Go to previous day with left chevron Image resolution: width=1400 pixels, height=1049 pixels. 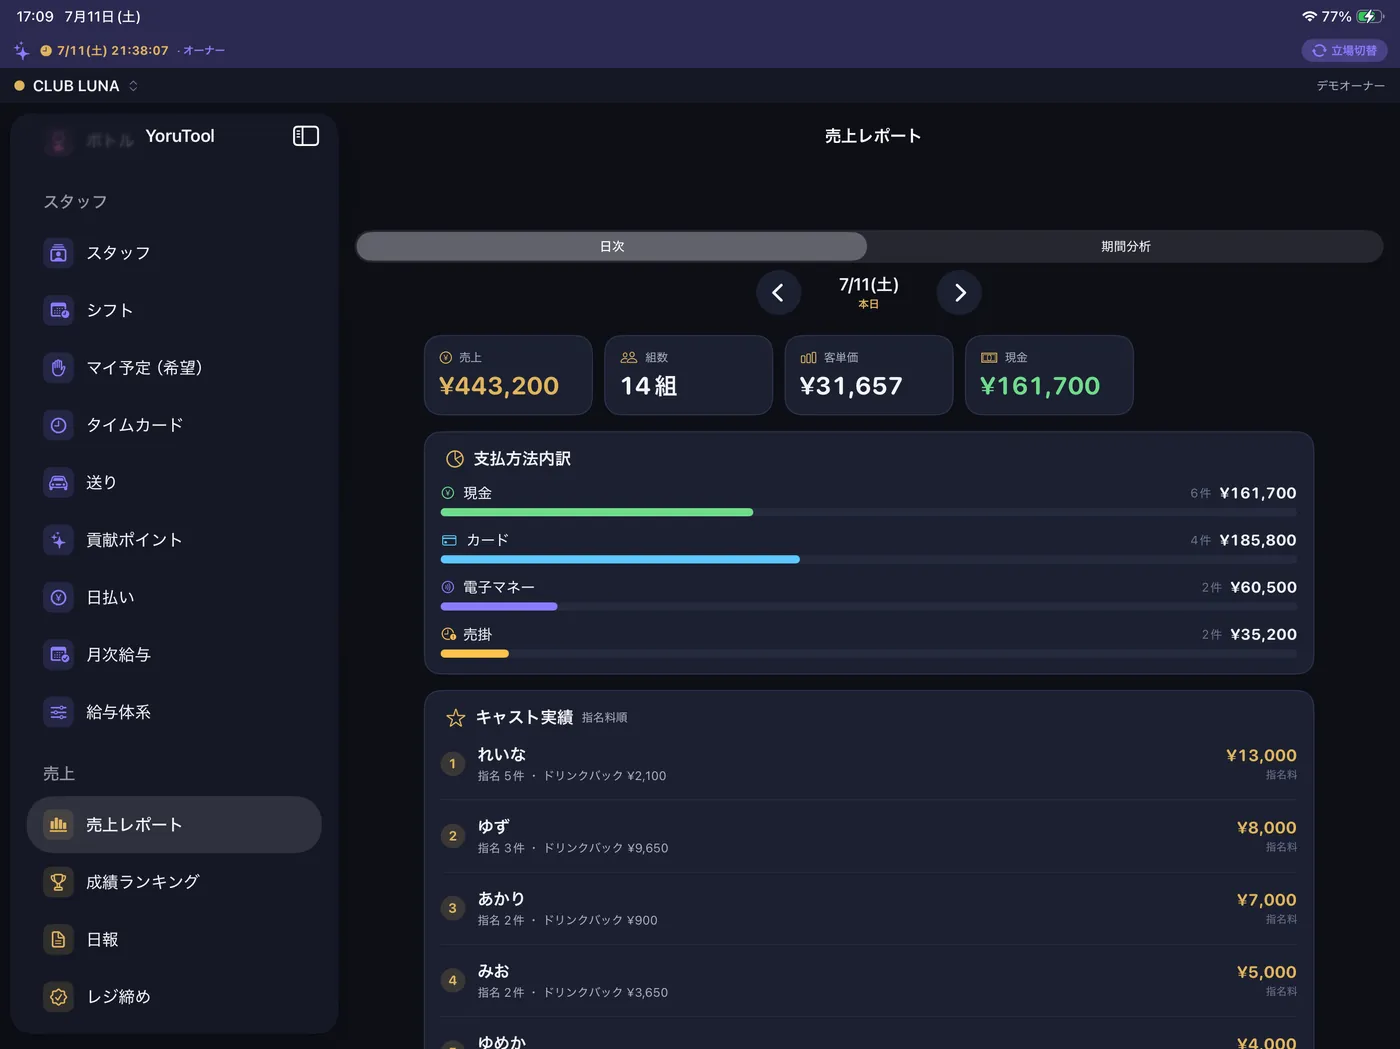pyautogui.click(x=778, y=293)
